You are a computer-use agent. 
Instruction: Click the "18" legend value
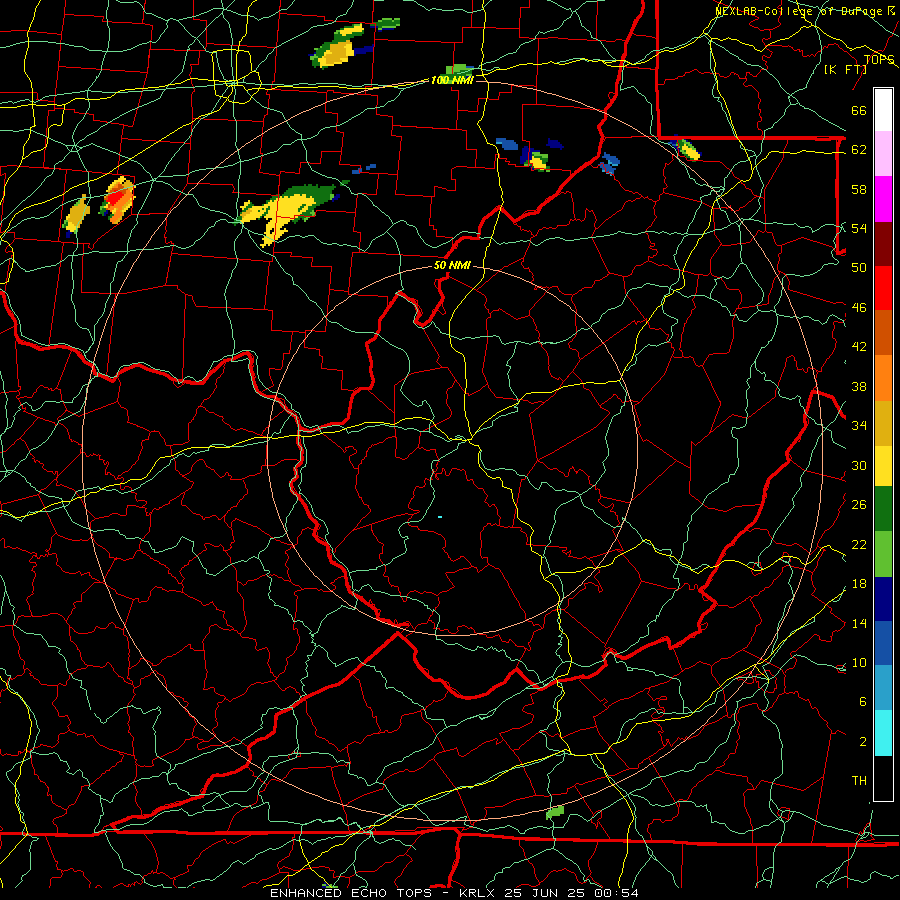(x=859, y=584)
